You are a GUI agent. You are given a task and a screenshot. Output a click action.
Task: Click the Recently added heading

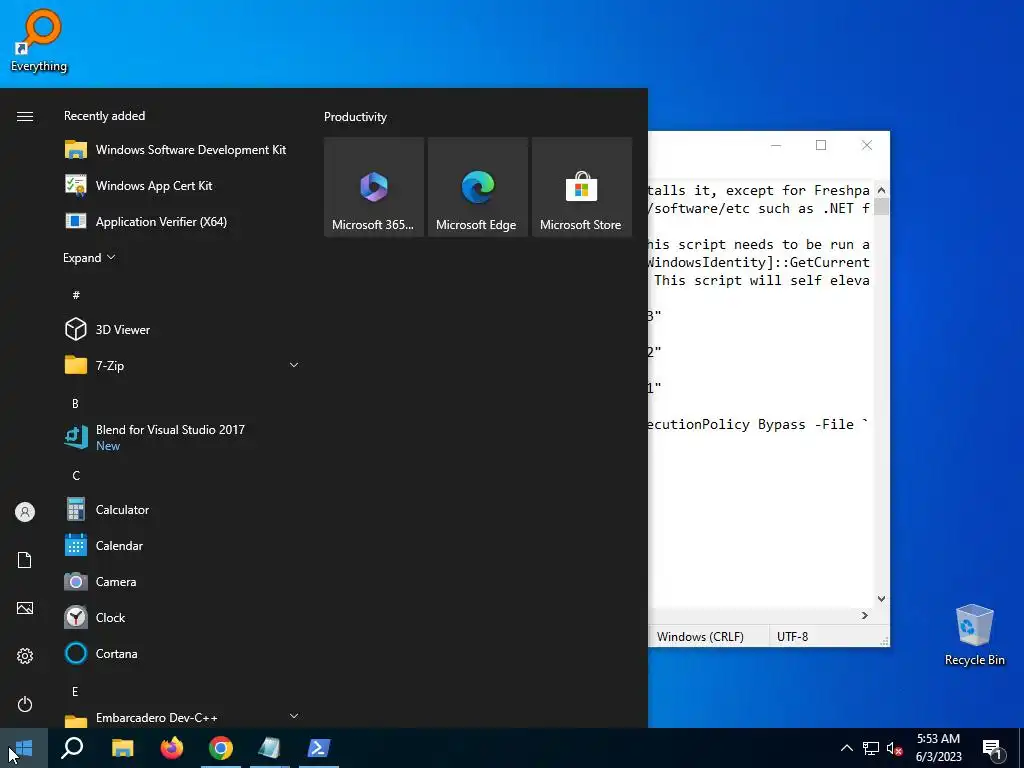pos(104,116)
